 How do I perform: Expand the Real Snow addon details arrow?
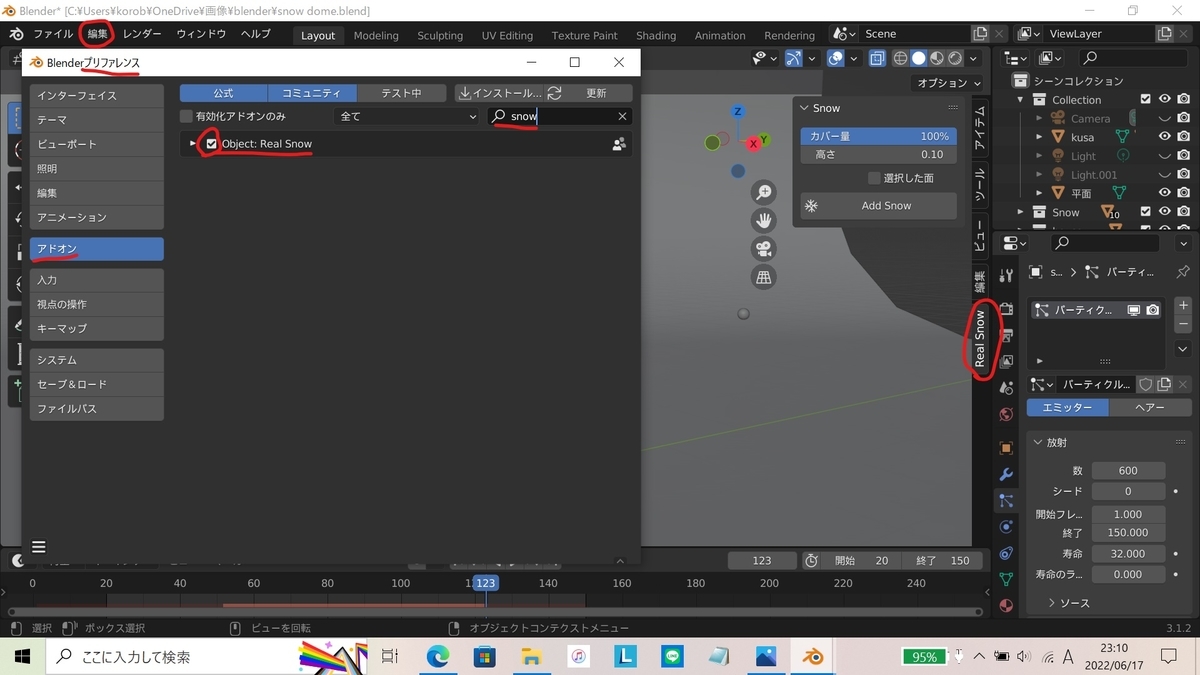193,144
